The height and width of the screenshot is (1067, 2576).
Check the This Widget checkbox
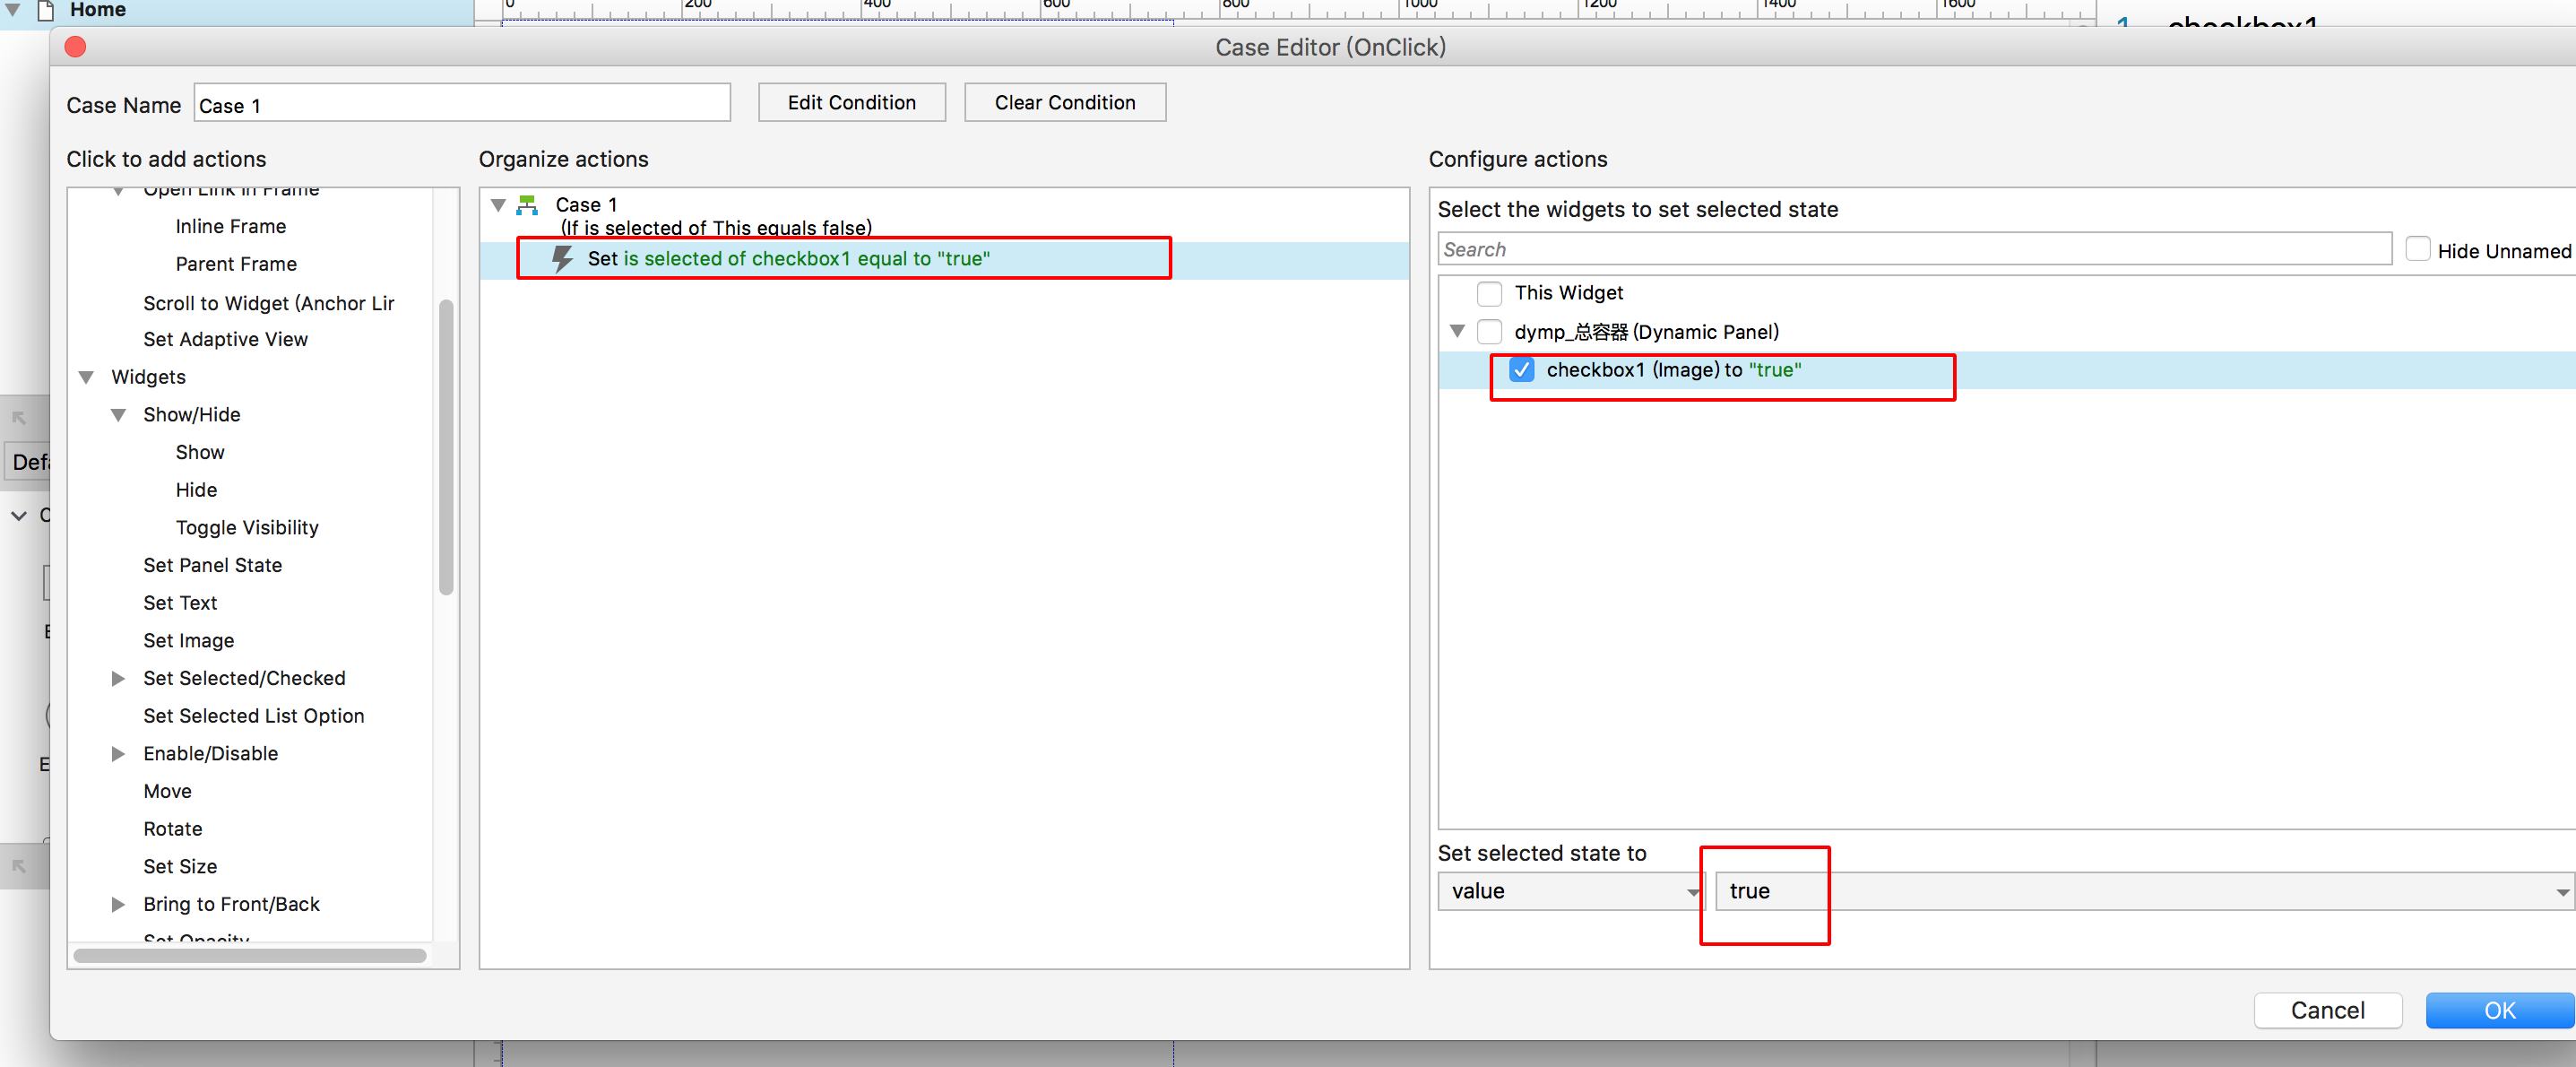[x=1489, y=293]
